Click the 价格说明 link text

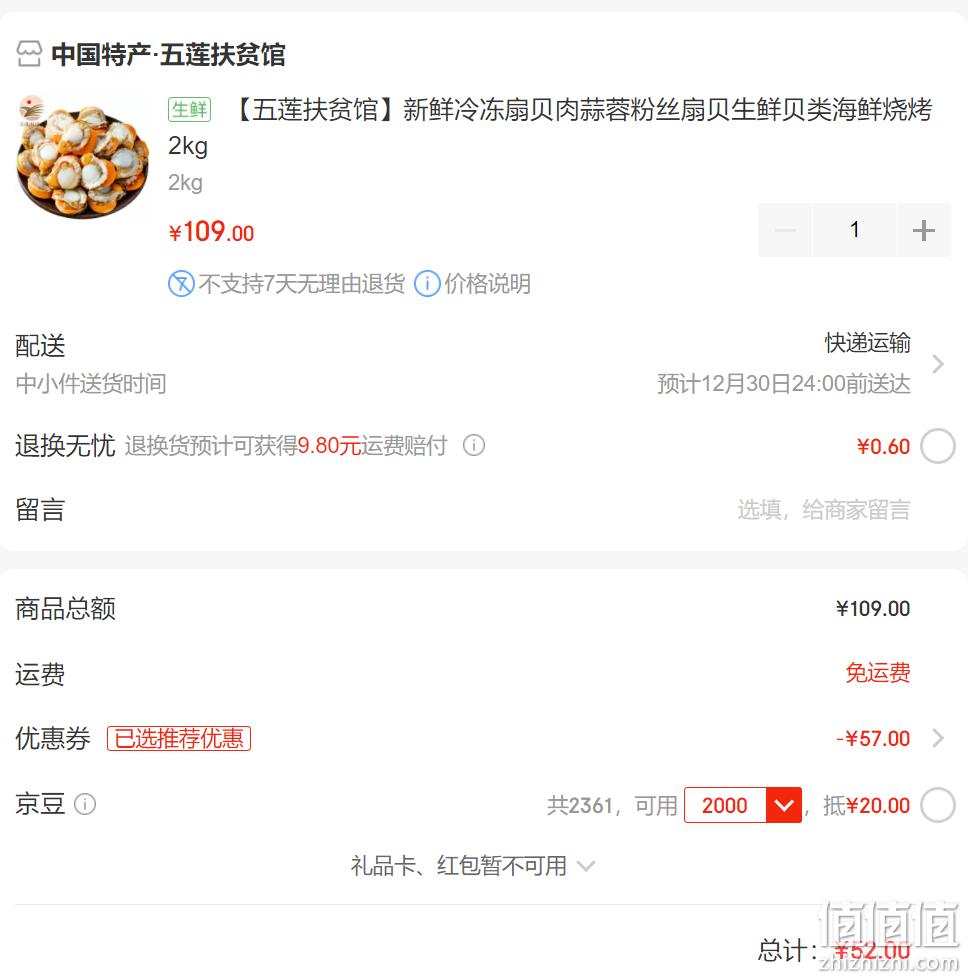[487, 284]
